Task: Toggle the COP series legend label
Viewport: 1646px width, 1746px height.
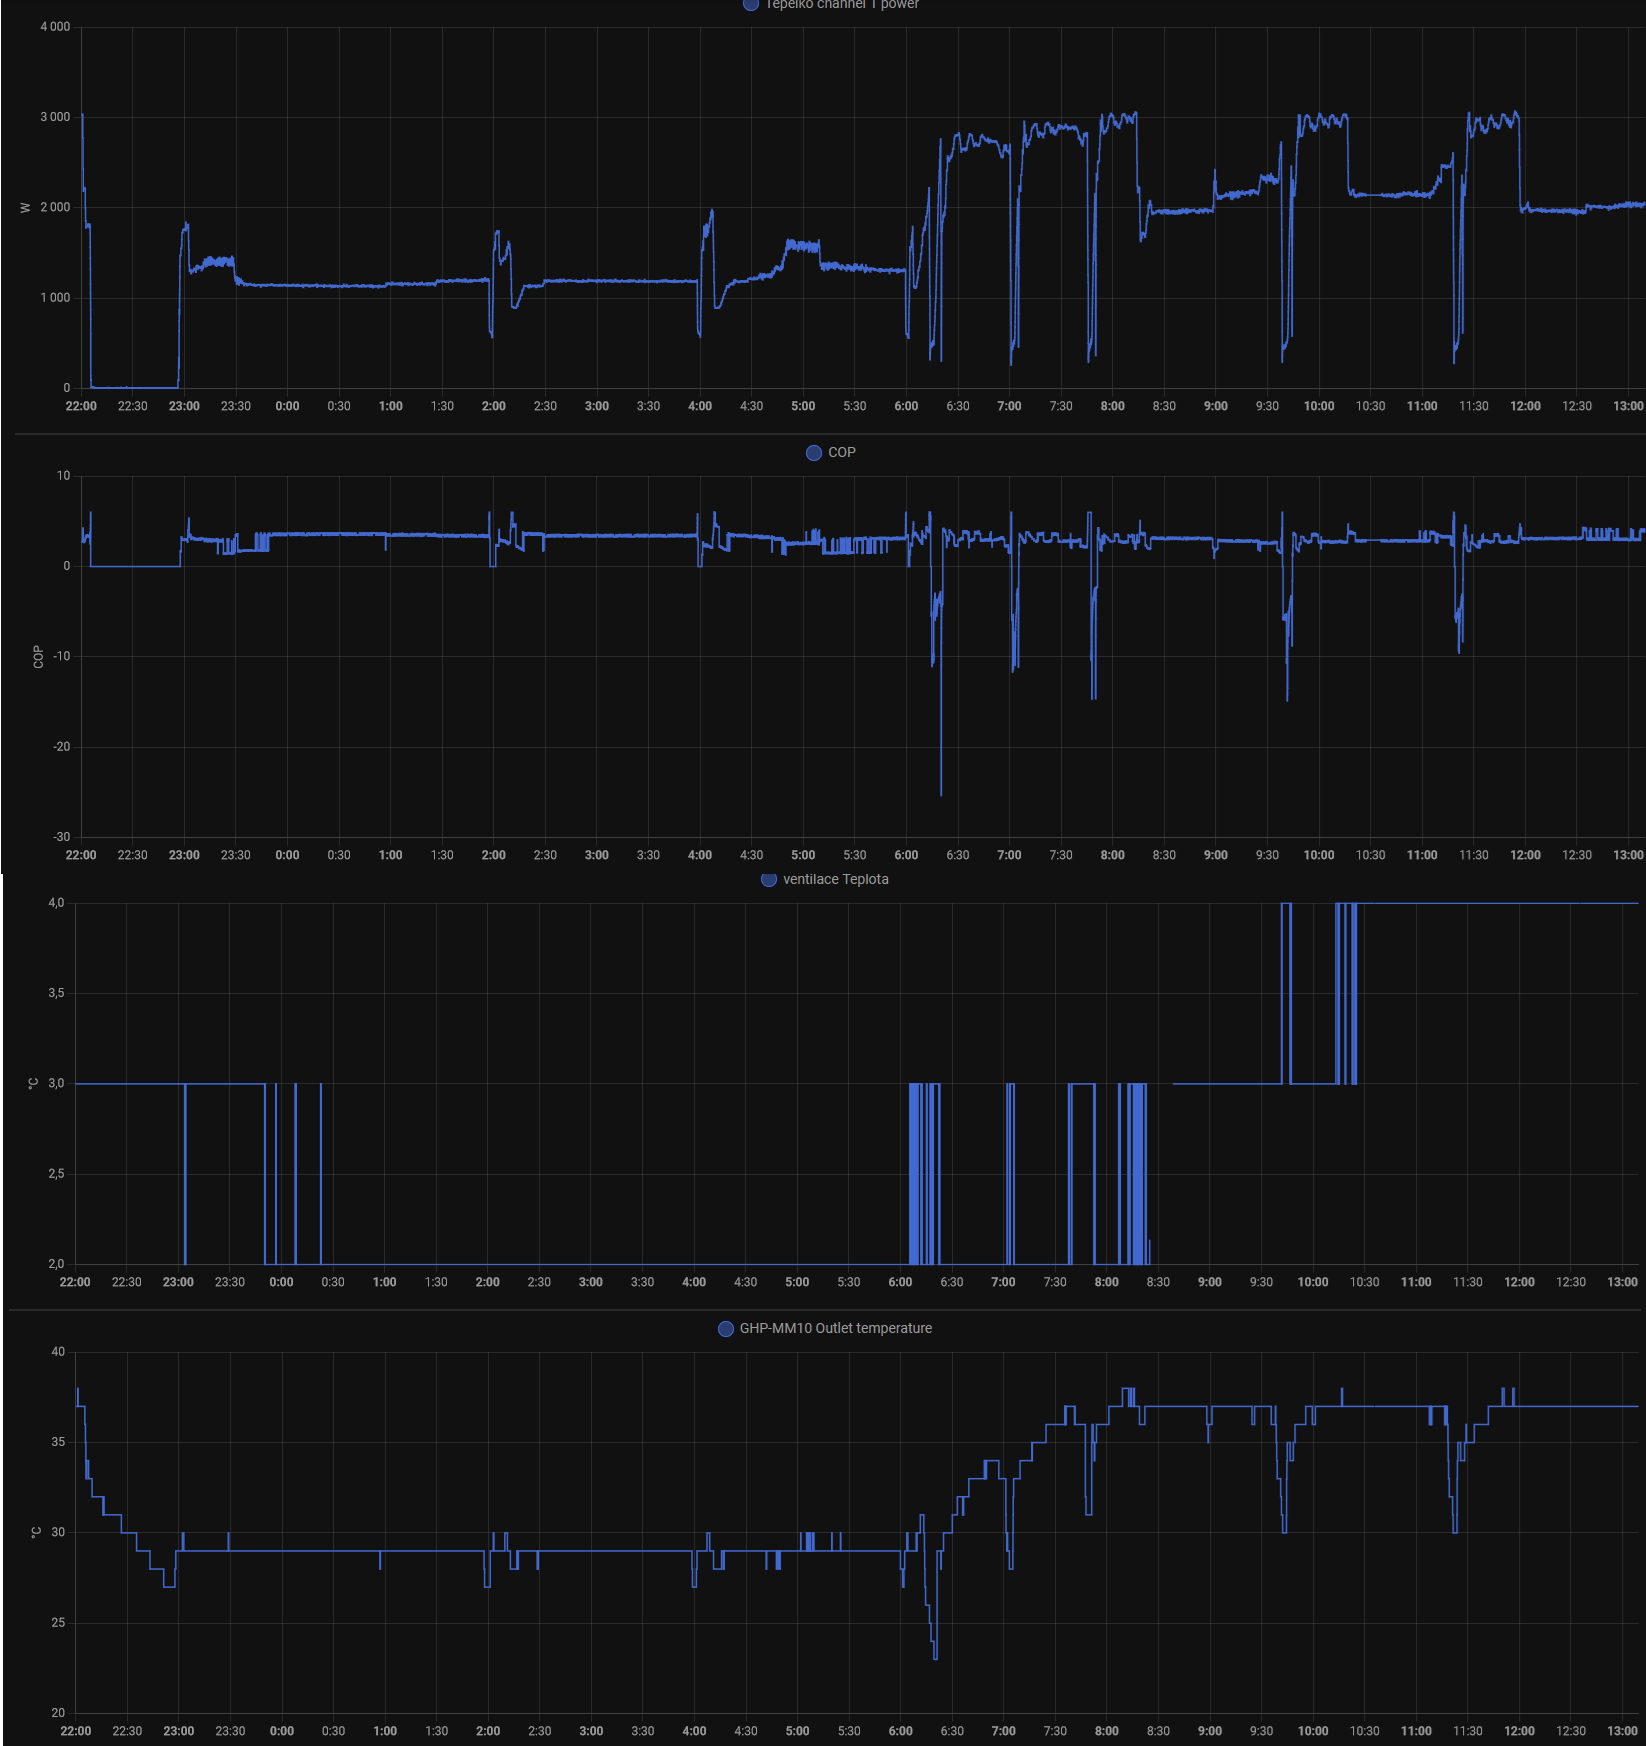Action: coord(842,453)
